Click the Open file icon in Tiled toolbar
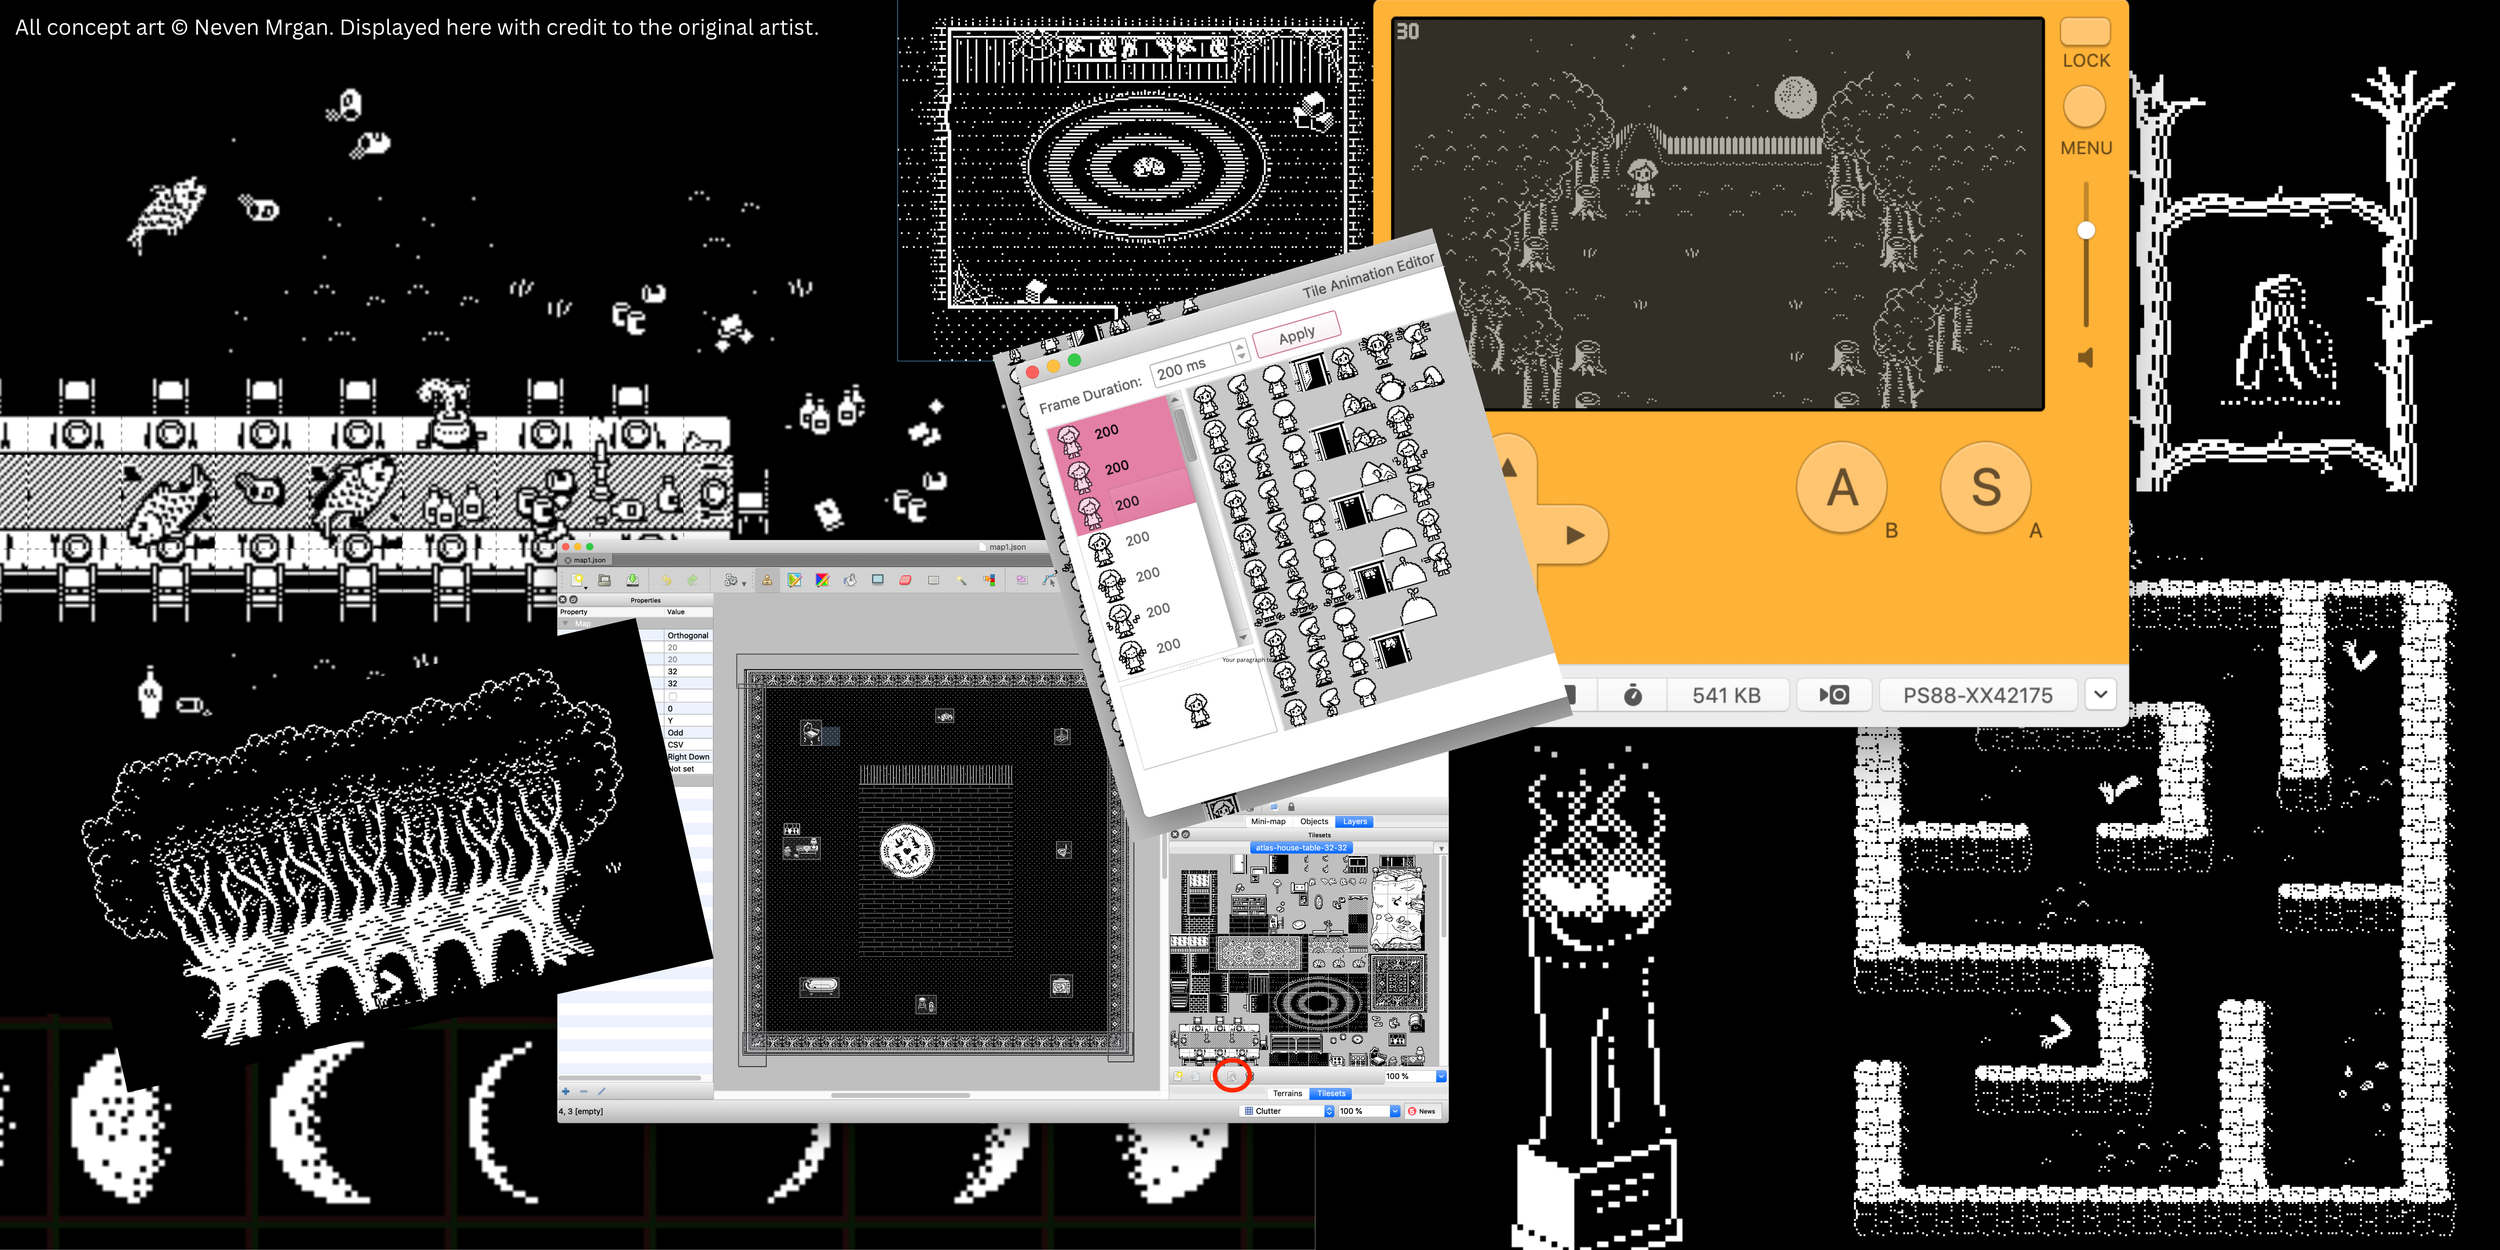 point(604,580)
